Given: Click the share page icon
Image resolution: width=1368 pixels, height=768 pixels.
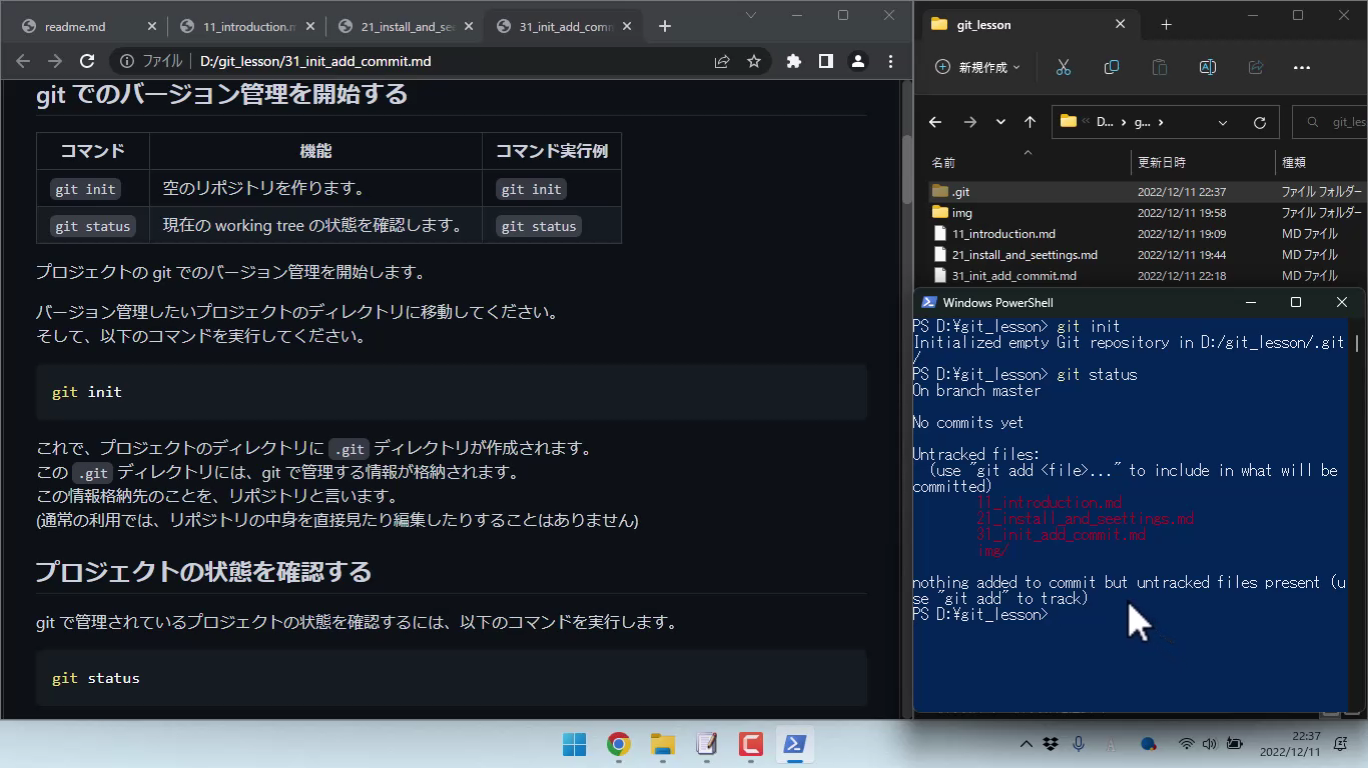Looking at the screenshot, I should coord(722,61).
